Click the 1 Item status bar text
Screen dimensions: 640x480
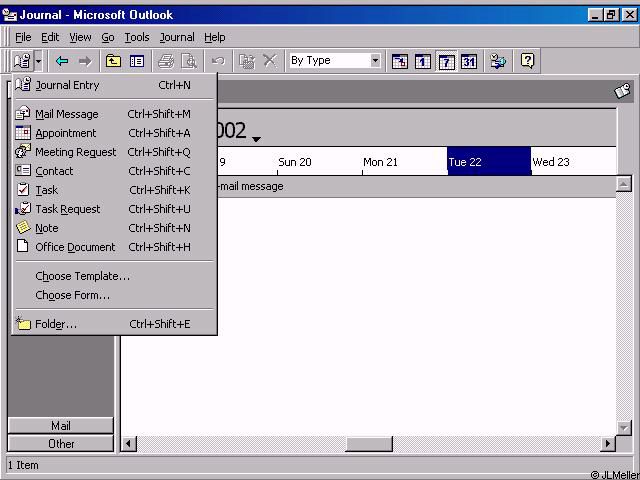click(23, 465)
